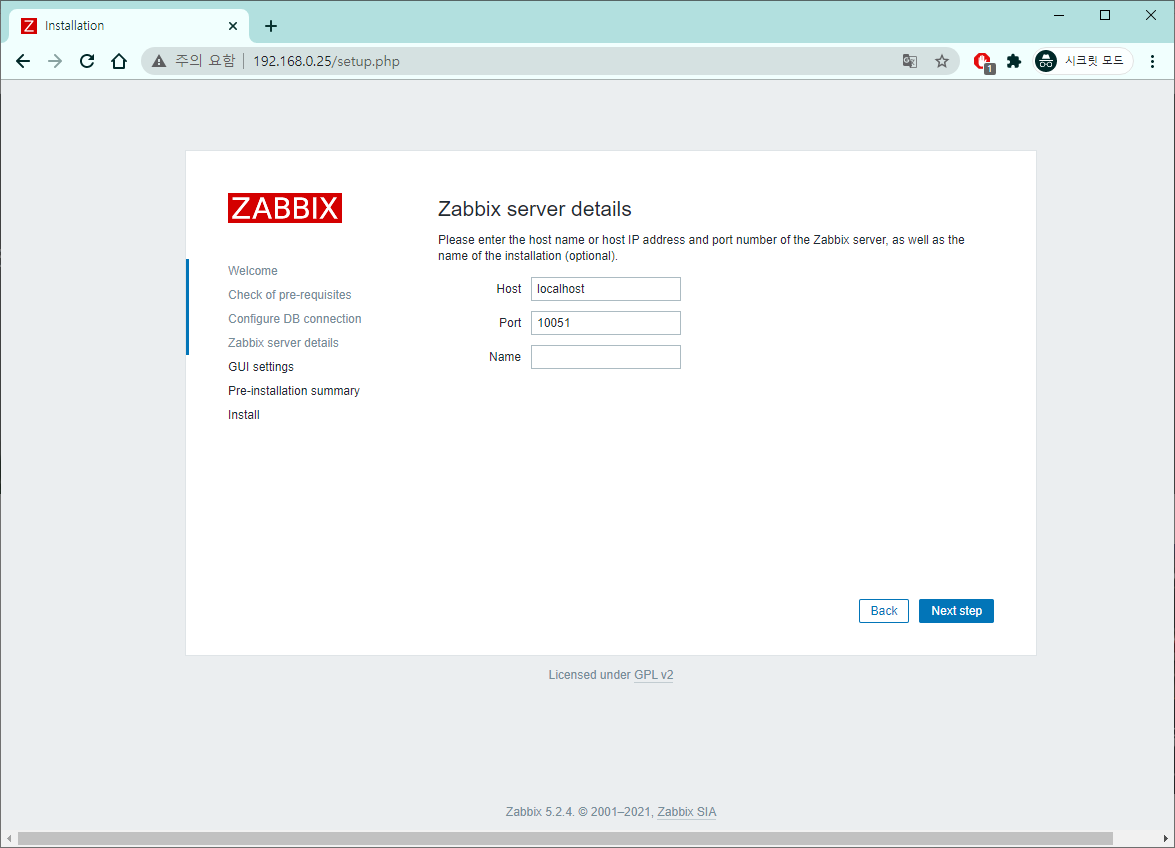Bookmark this page with the star

pos(942,61)
